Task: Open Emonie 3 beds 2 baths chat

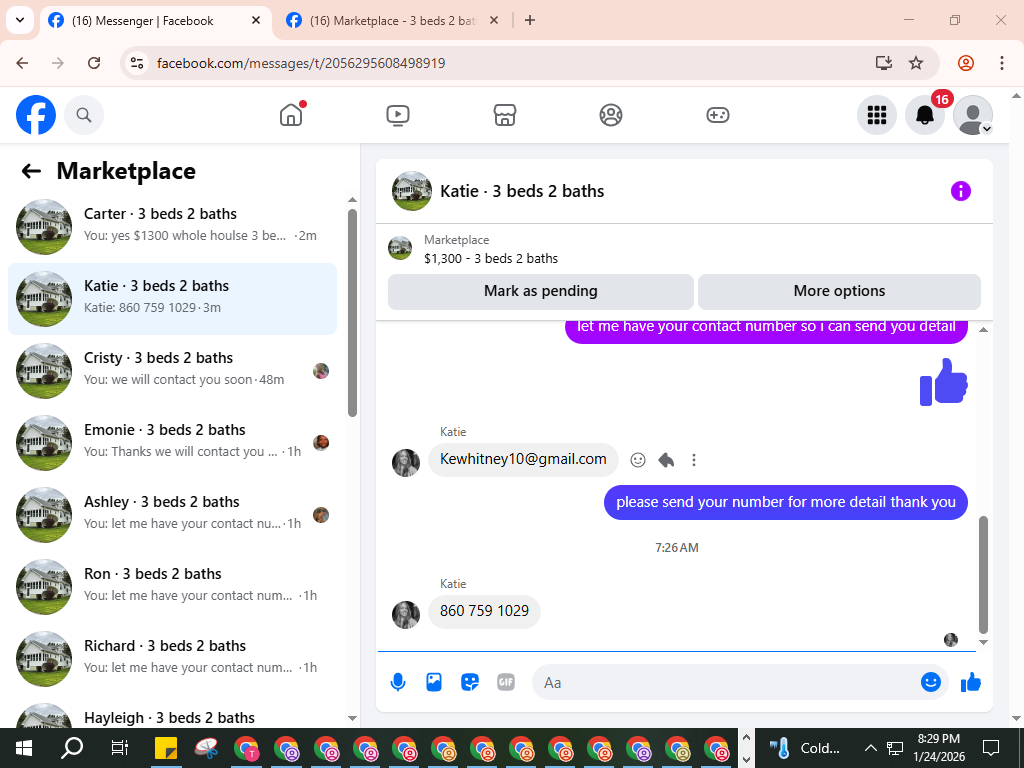Action: tap(172, 443)
